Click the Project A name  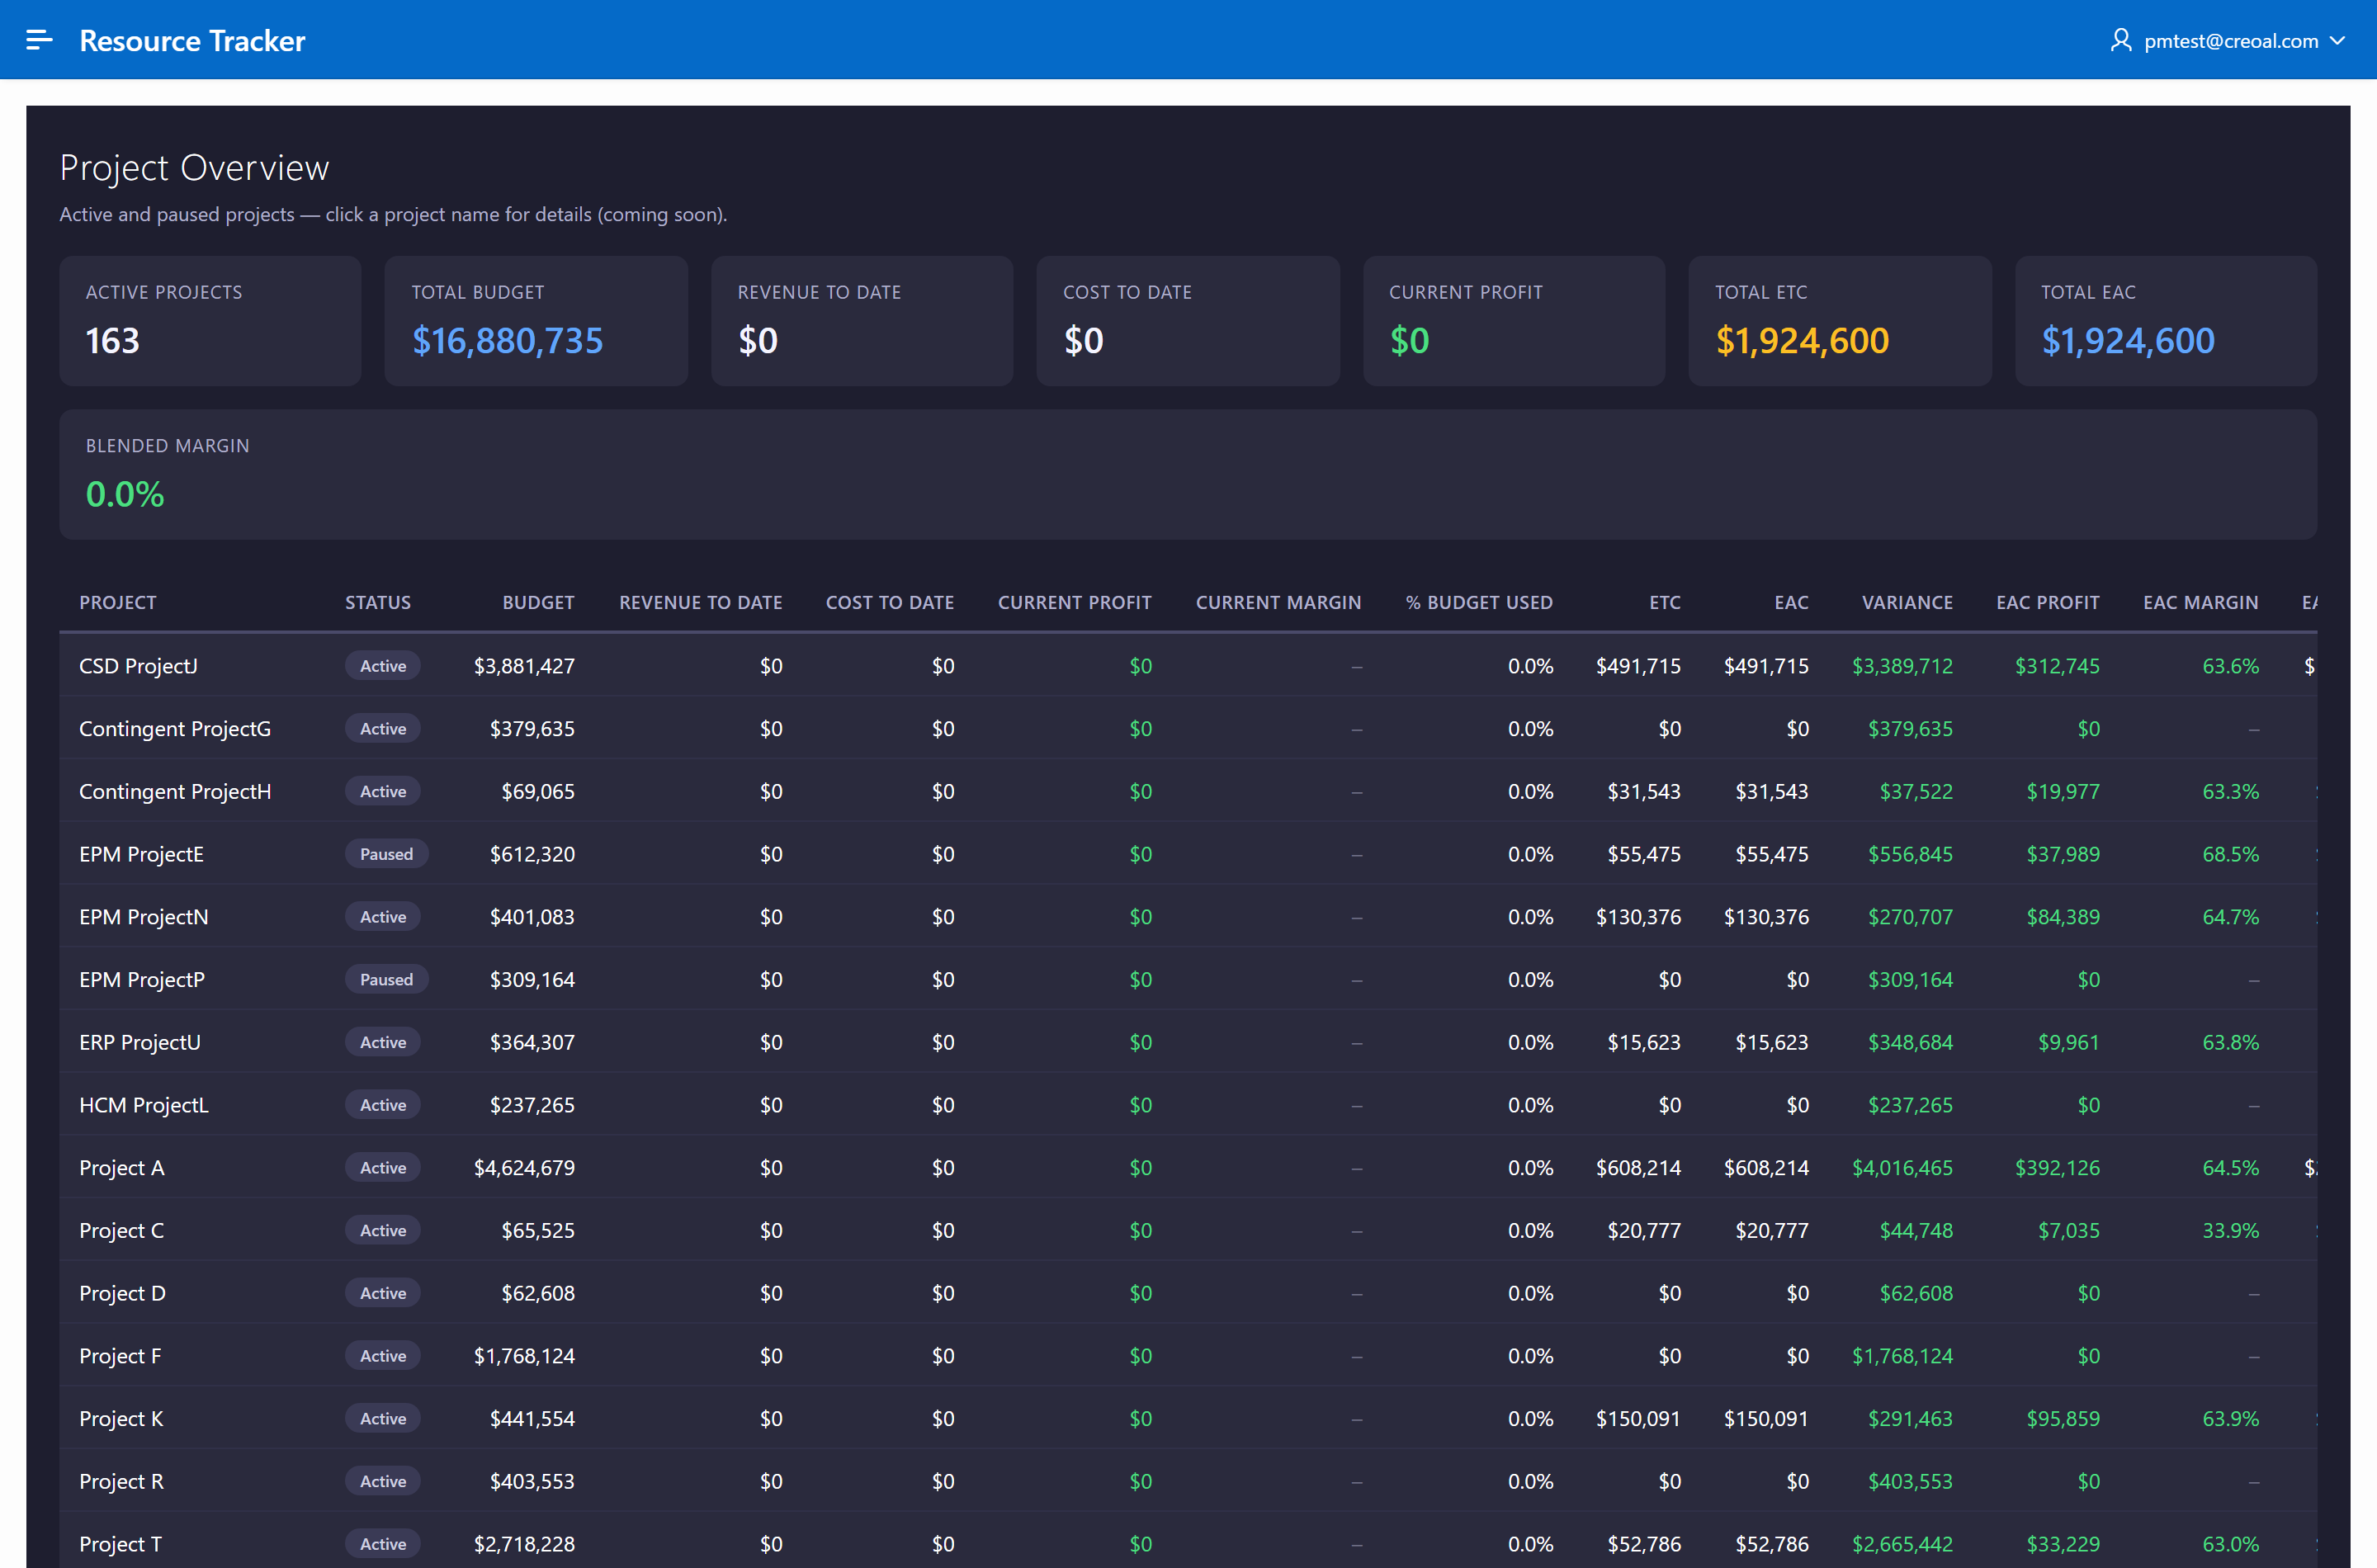point(122,1168)
